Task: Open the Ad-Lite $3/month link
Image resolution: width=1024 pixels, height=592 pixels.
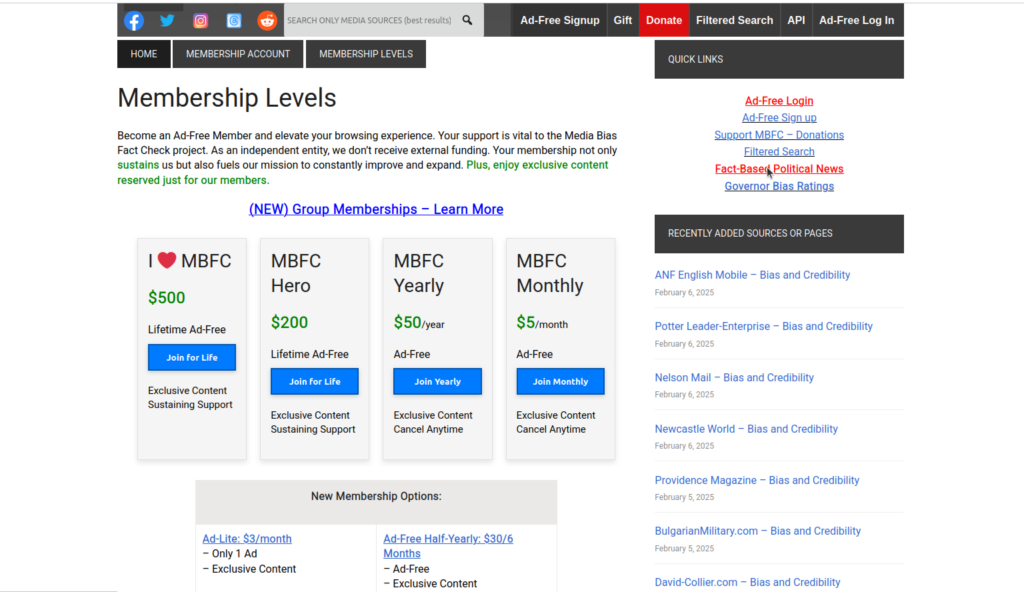Action: pos(247,539)
